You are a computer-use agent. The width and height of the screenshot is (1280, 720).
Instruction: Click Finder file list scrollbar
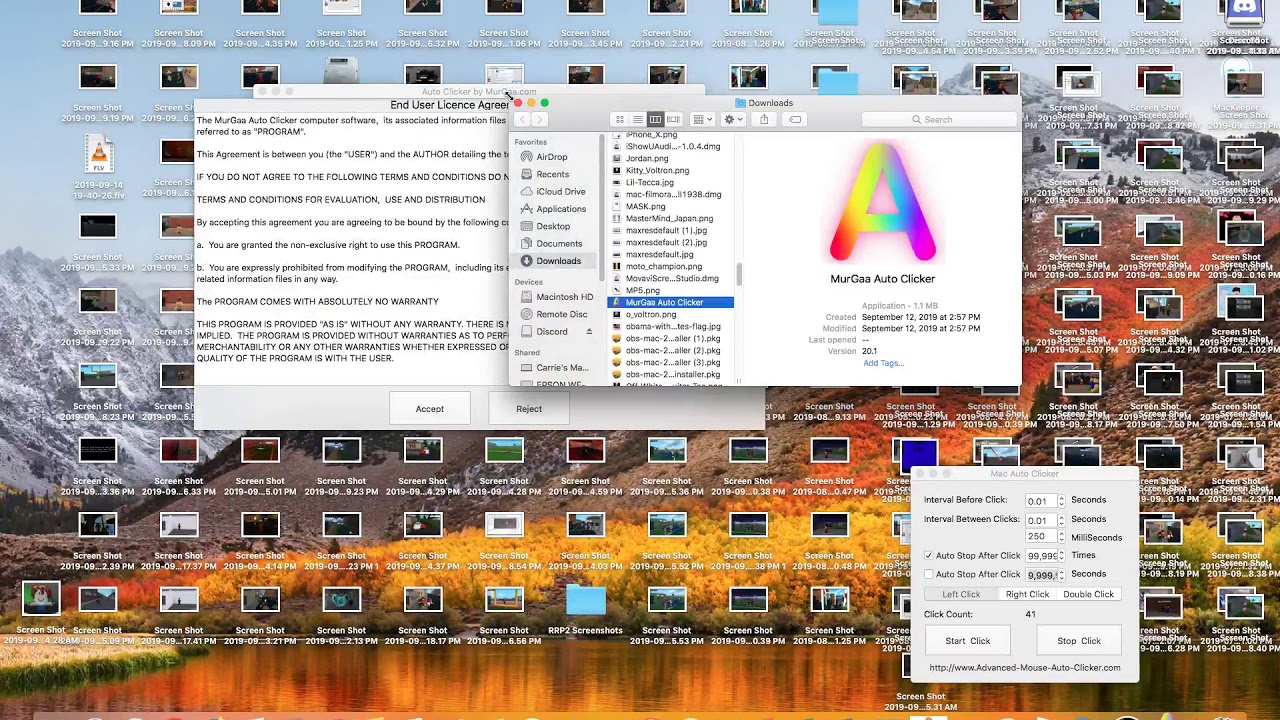pos(739,273)
